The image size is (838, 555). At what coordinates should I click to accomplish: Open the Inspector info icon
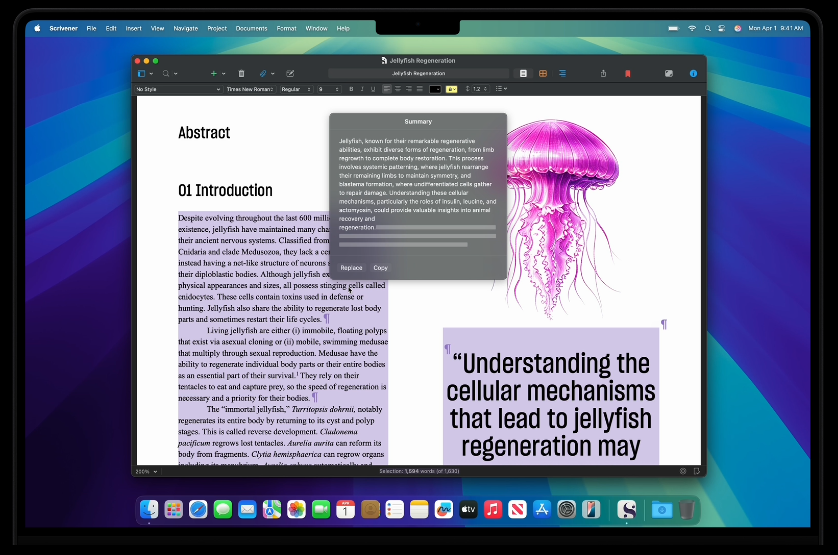coord(694,73)
